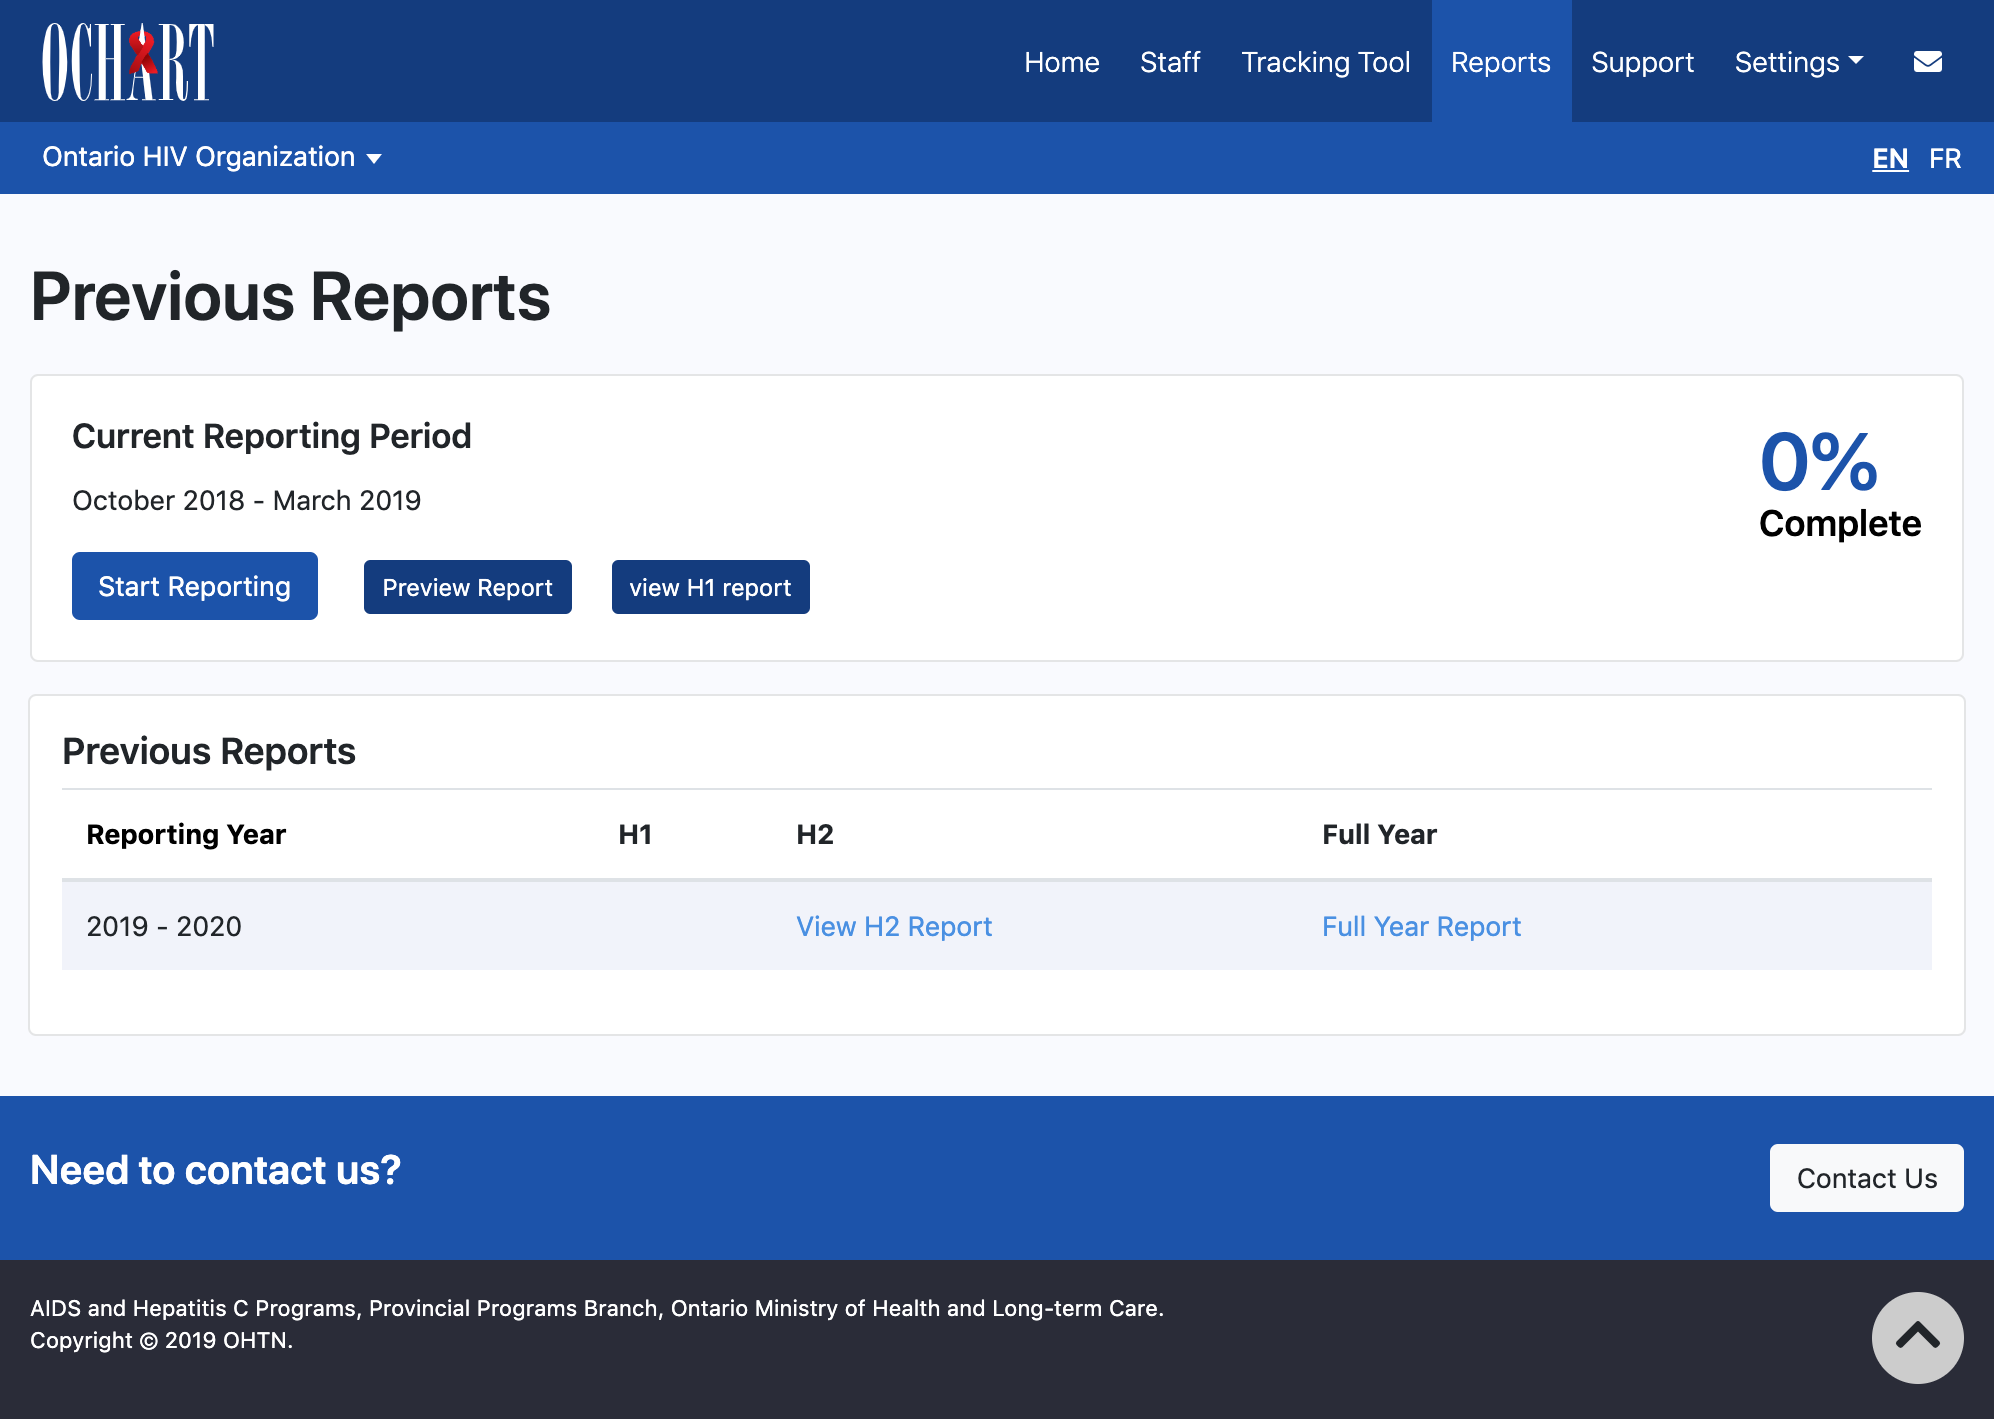Select the Tracking Tool menu
This screenshot has width=1994, height=1419.
(x=1325, y=61)
